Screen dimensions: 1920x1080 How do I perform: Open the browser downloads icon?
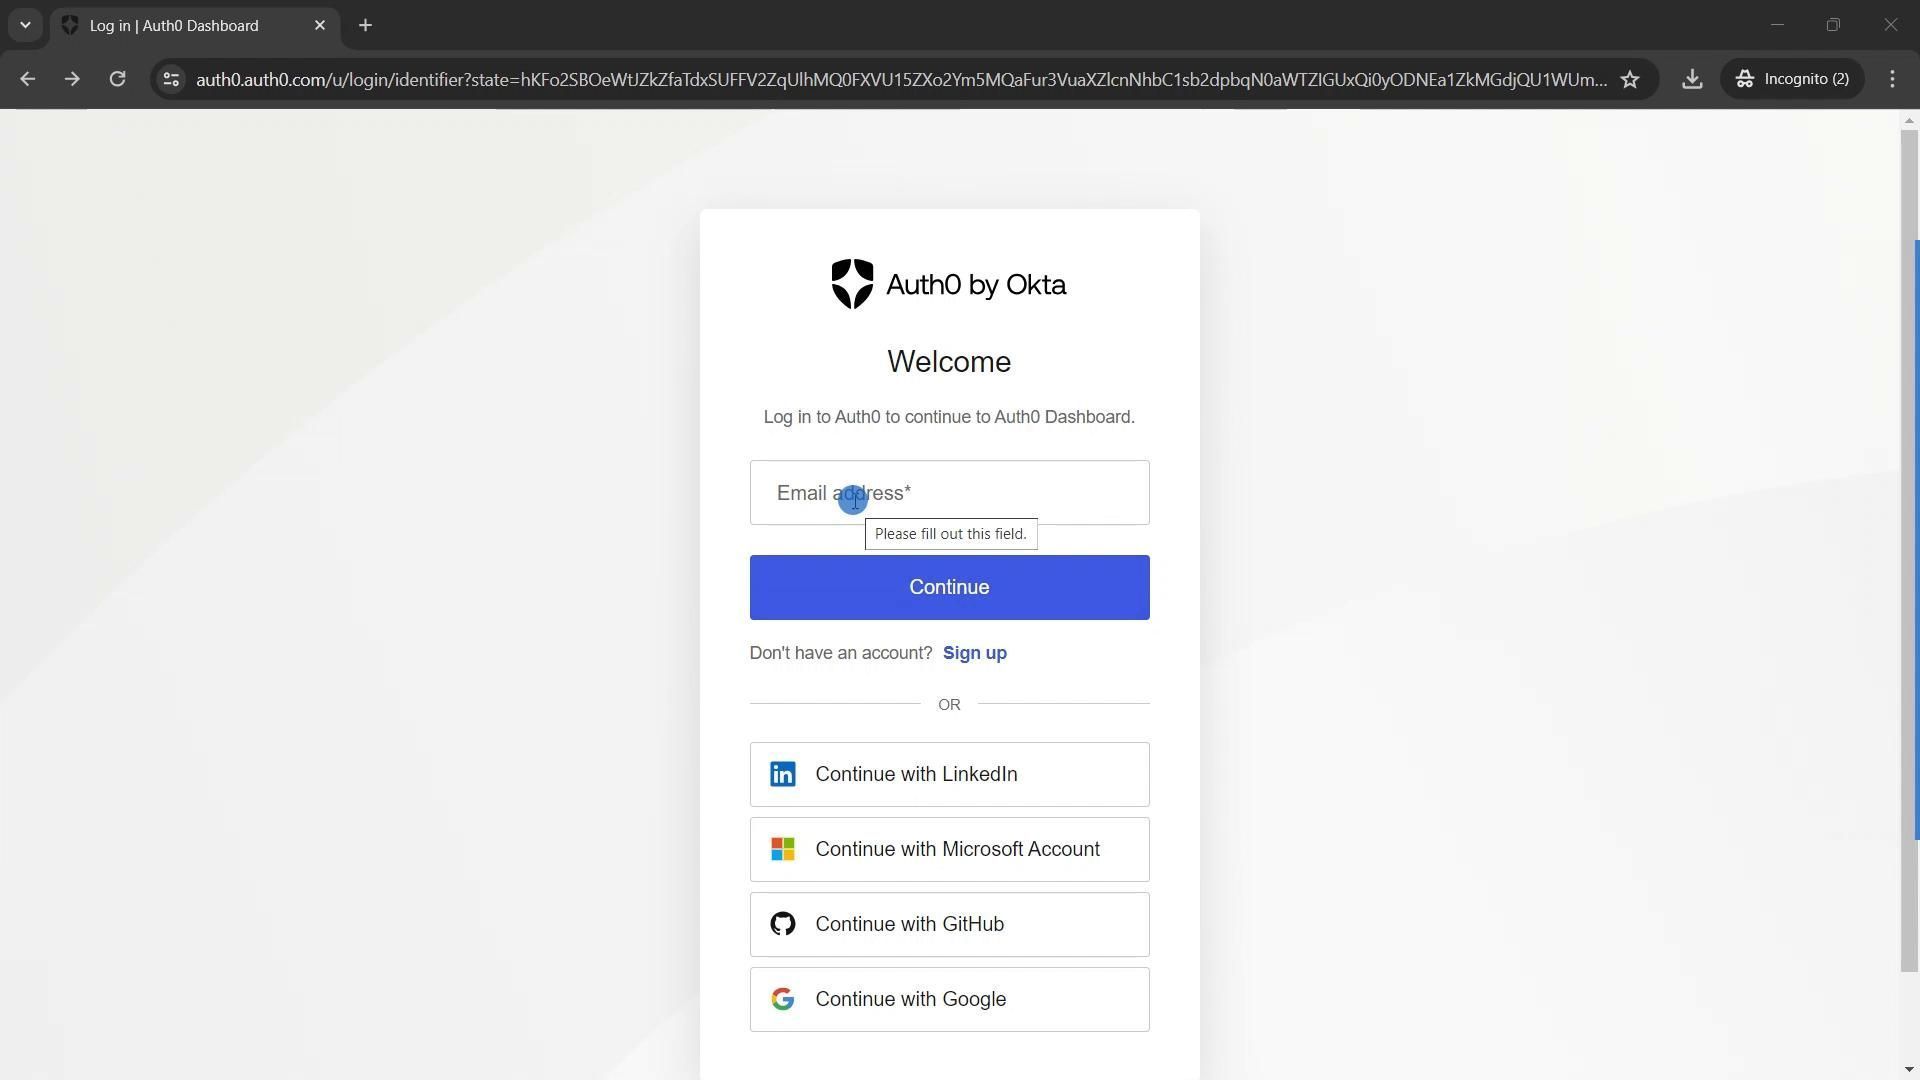(1692, 80)
